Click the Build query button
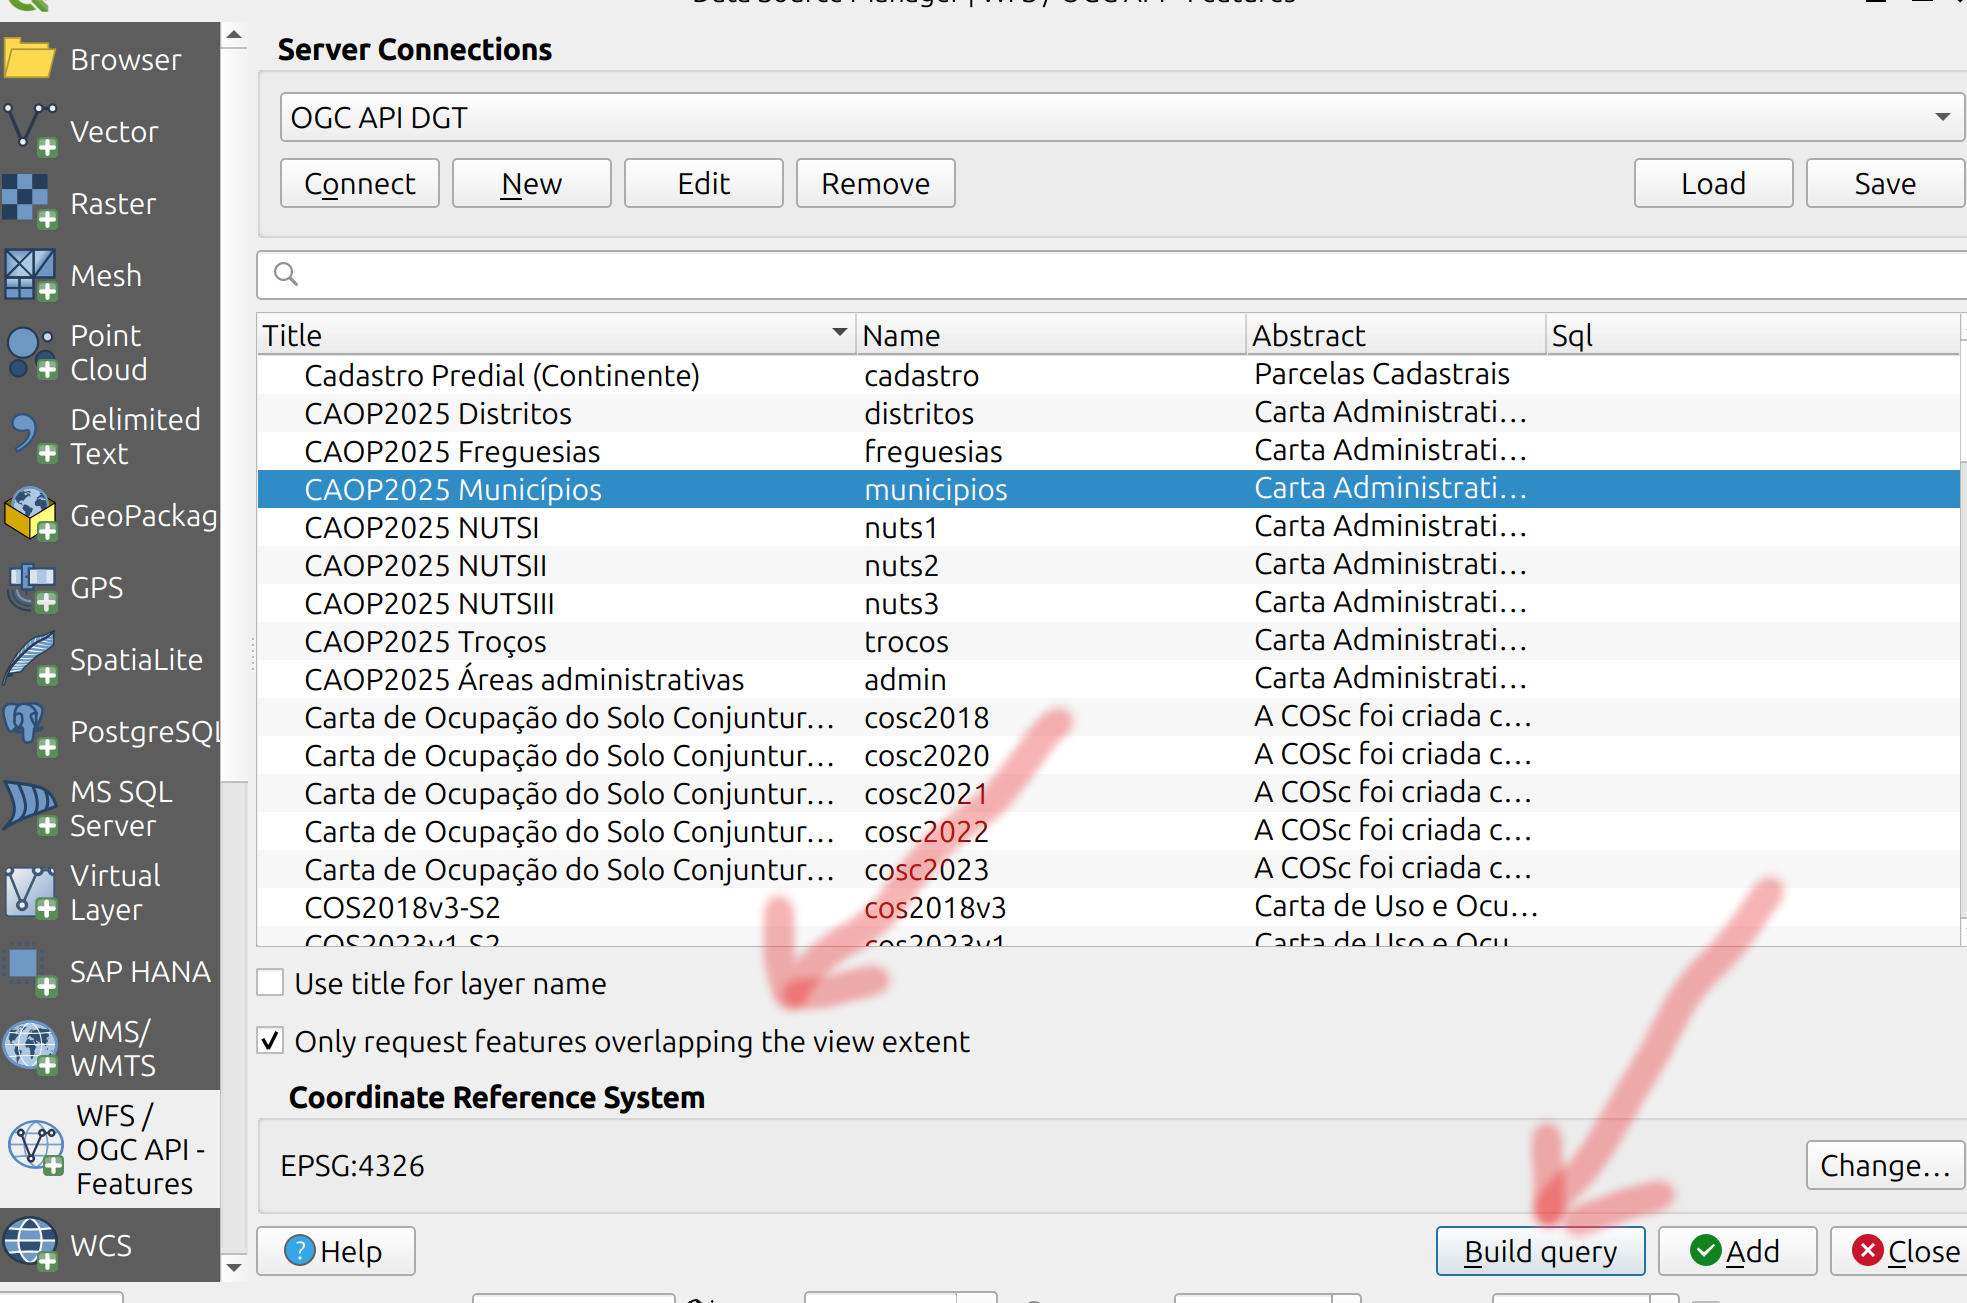Image resolution: width=1967 pixels, height=1303 pixels. pos(1539,1251)
